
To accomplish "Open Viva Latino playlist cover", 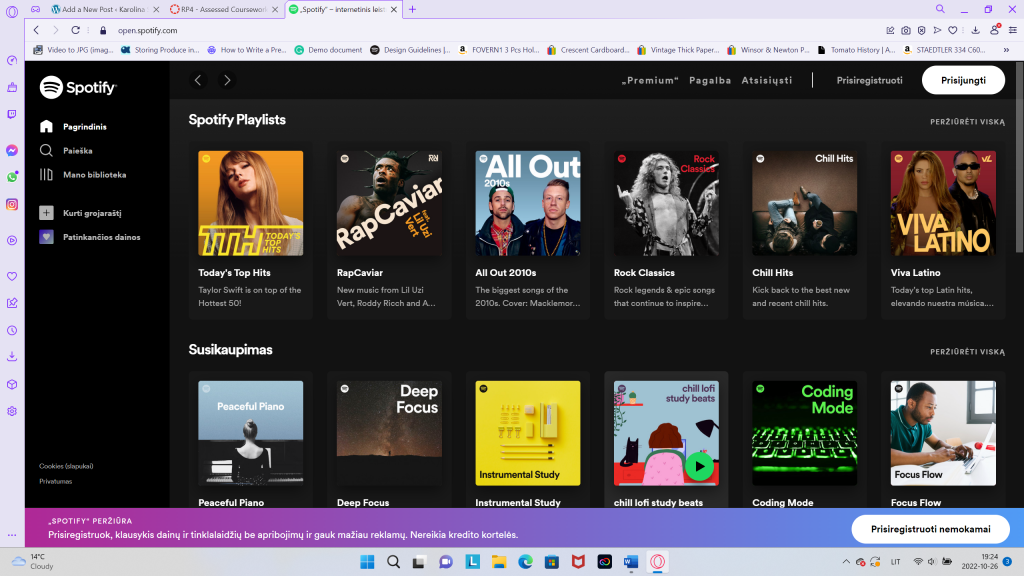I will tap(943, 203).
